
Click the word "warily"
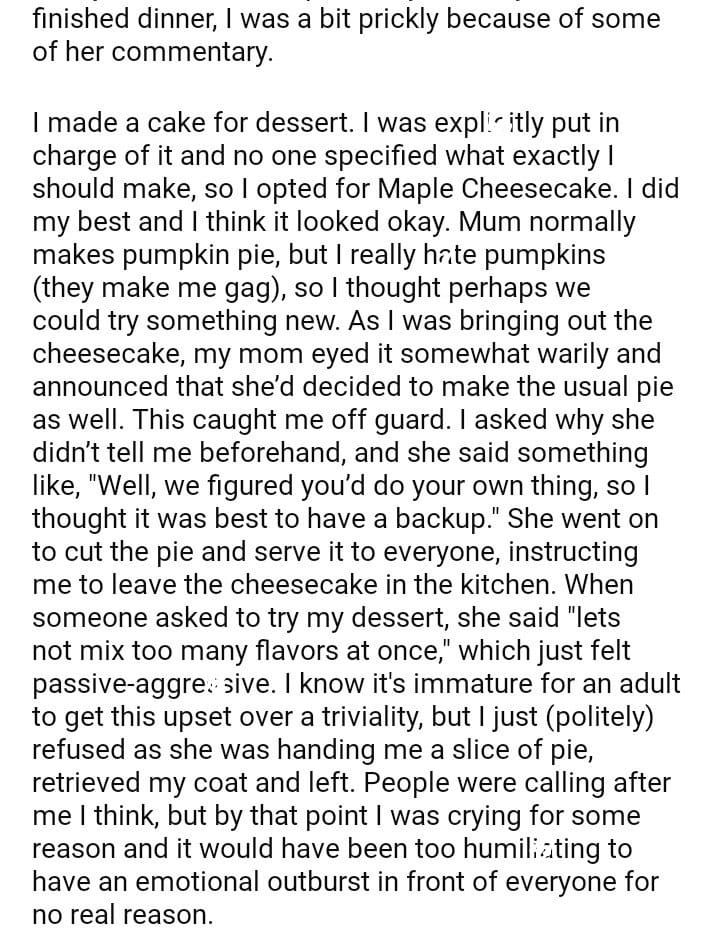click(561, 353)
